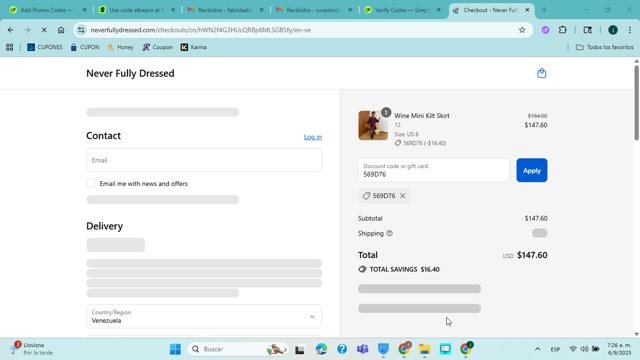Click the Email input field
Image resolution: width=640 pixels, height=360 pixels.
click(x=204, y=160)
